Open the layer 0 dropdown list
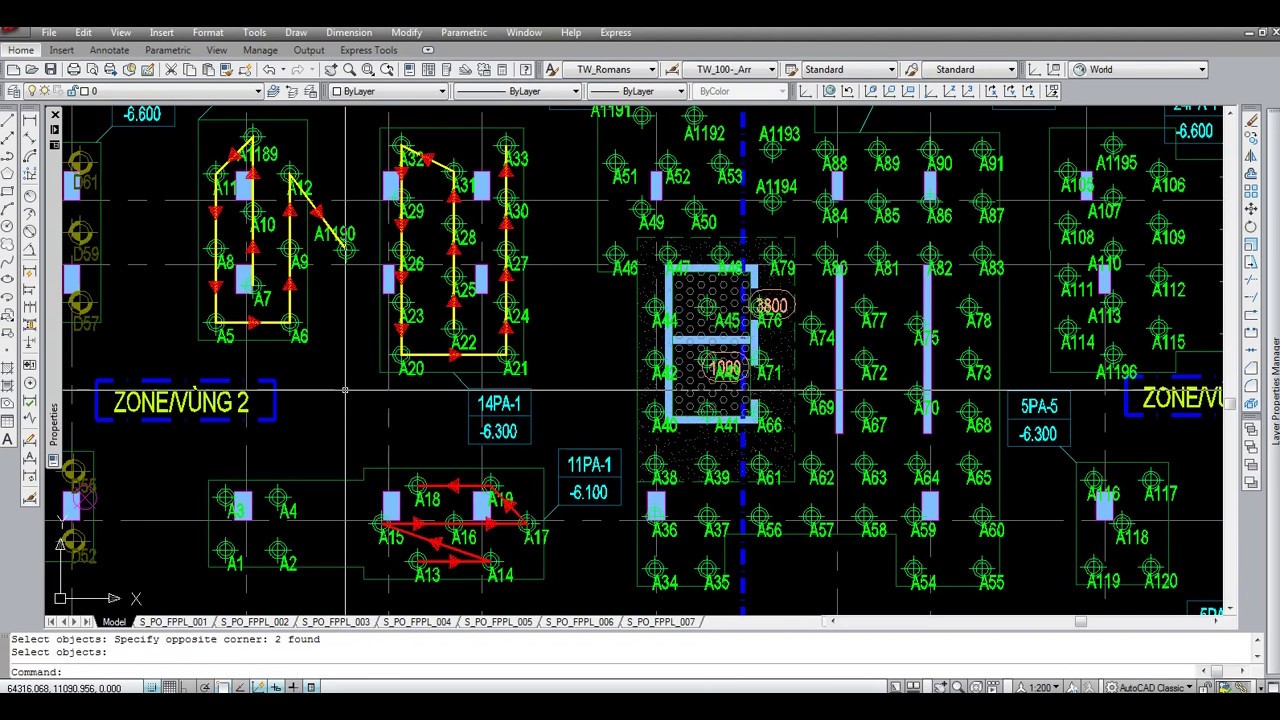The height and width of the screenshot is (720, 1280). tap(257, 91)
